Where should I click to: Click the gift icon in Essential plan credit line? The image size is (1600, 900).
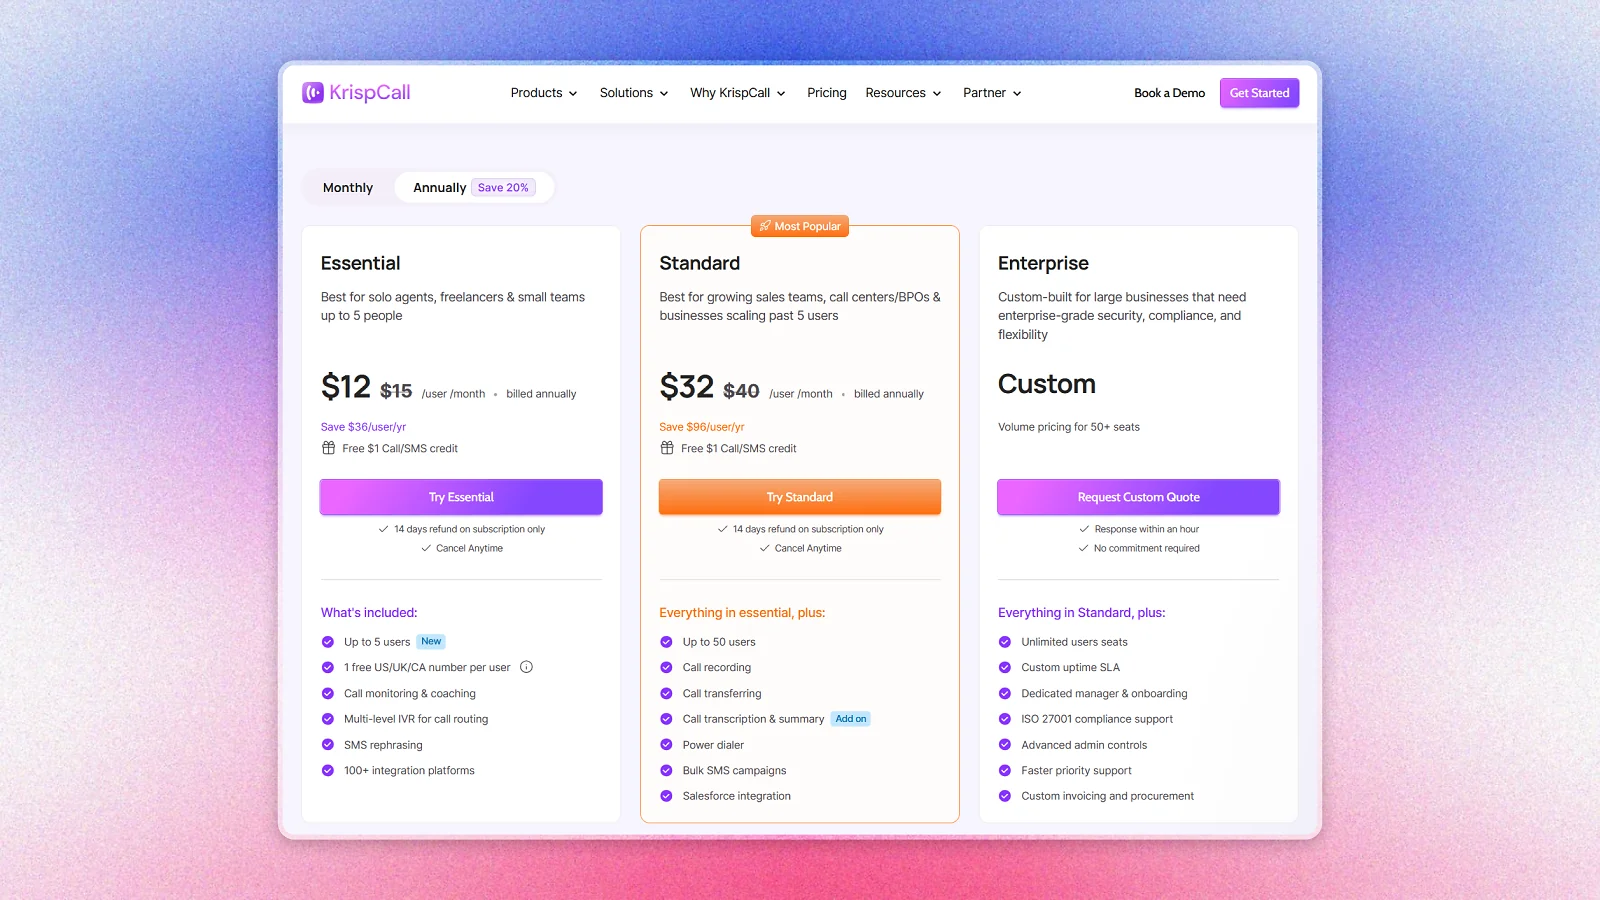click(x=328, y=448)
